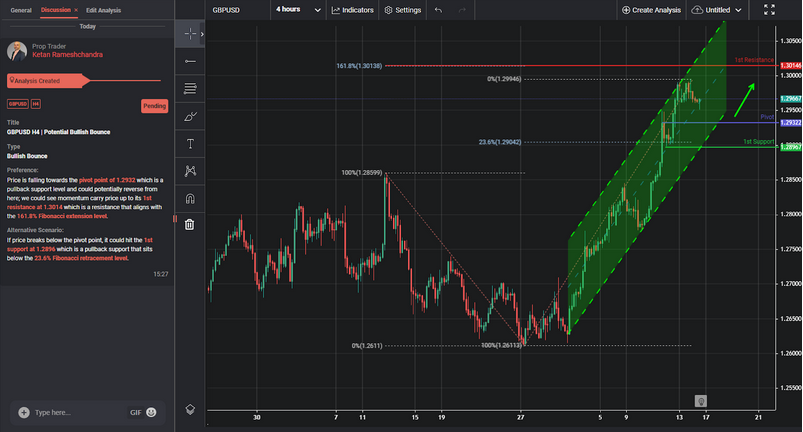Open the GIF picker
The width and height of the screenshot is (803, 432).
135,413
